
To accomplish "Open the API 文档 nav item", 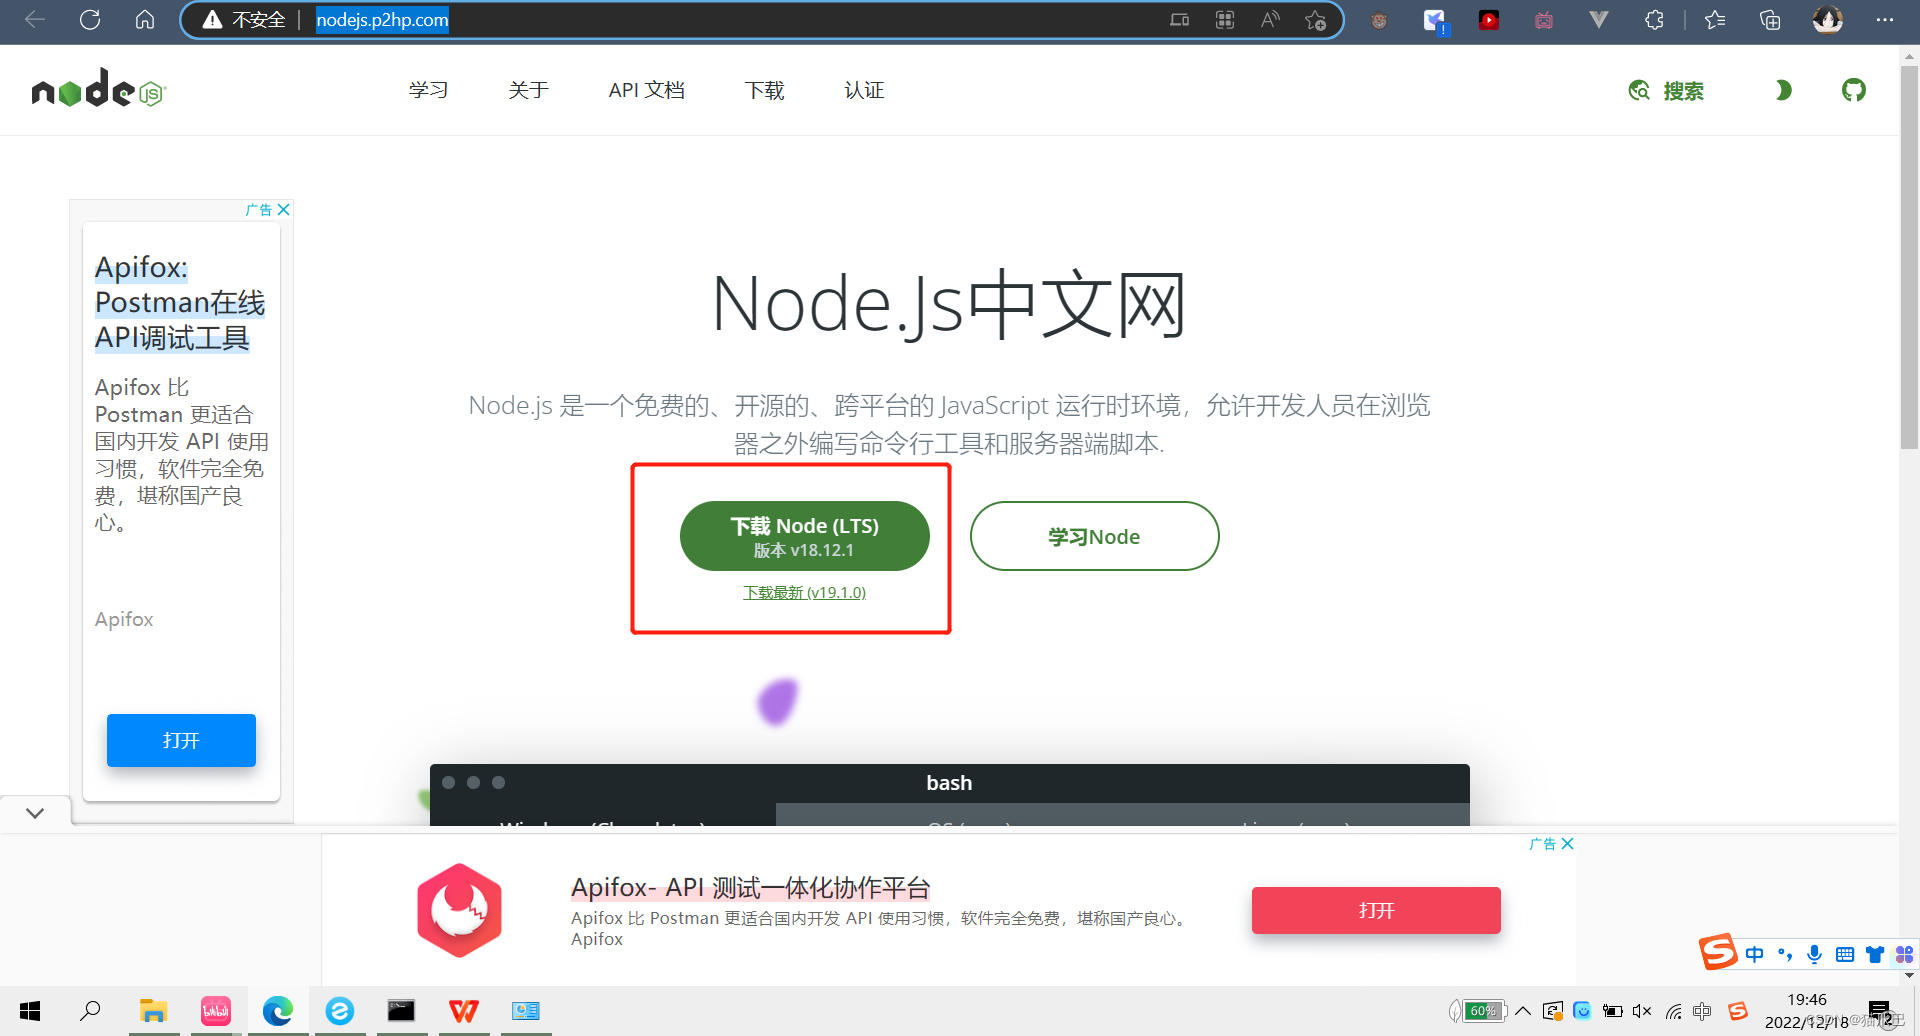I will click(646, 90).
